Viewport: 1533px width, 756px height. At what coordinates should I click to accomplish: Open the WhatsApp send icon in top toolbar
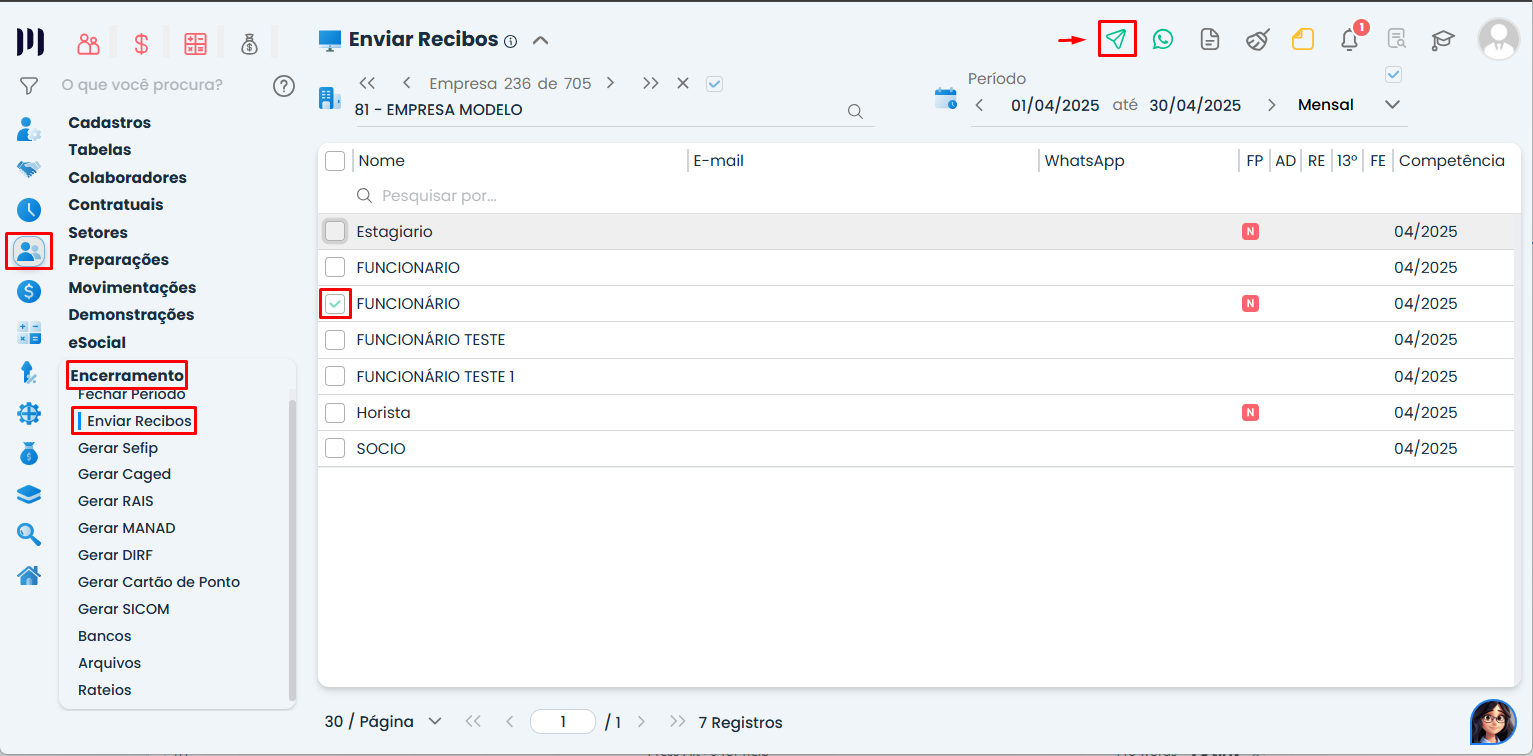(1162, 40)
